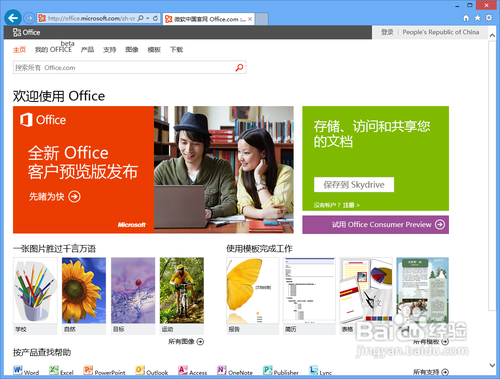Image resolution: width=500 pixels, height=379 pixels.
Task: Select the 主页 navigation item
Action: (x=19, y=50)
